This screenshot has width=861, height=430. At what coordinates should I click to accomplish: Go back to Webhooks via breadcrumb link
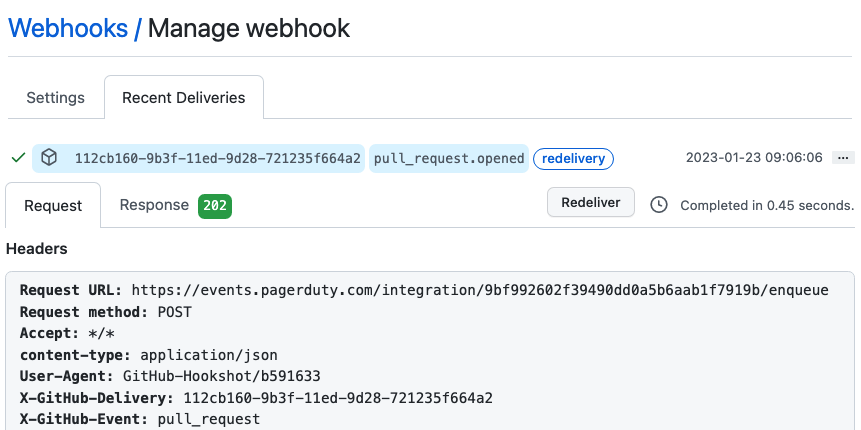coord(67,28)
